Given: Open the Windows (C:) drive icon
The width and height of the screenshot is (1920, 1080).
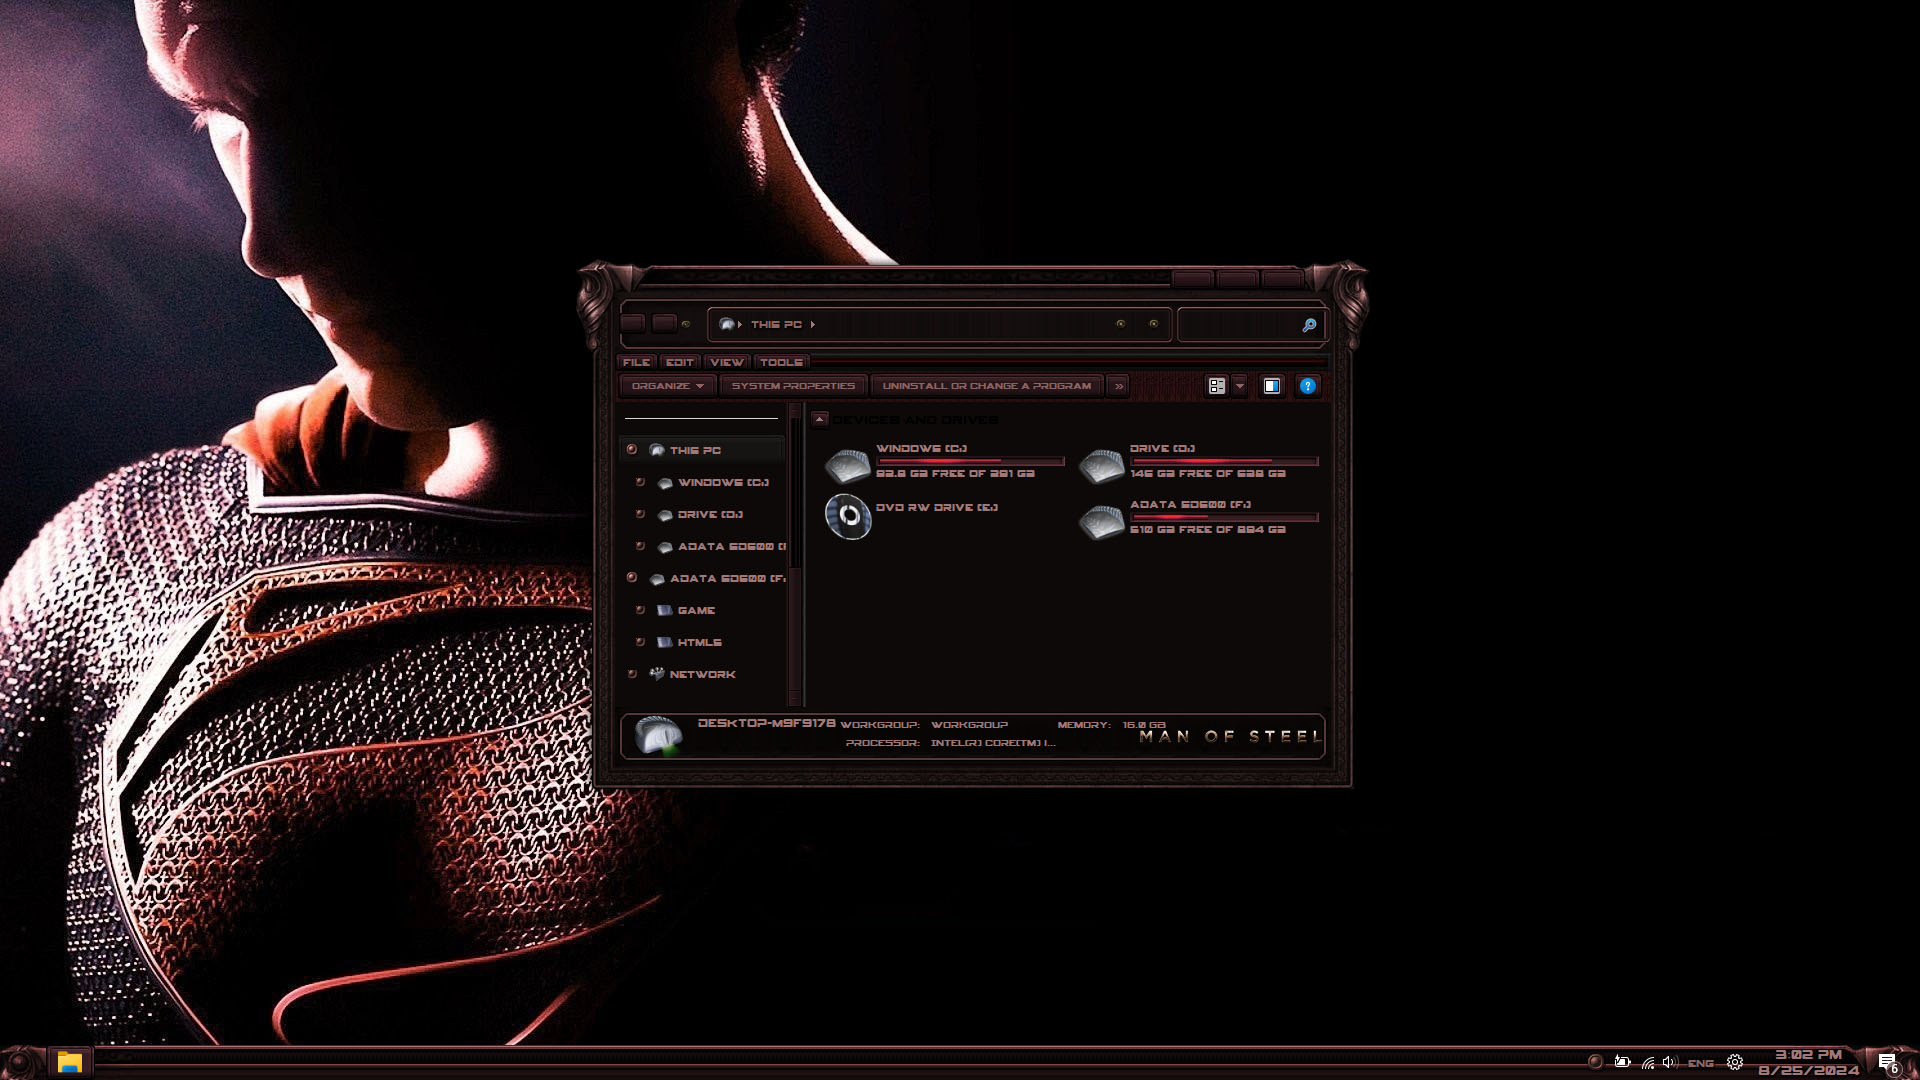Looking at the screenshot, I should (848, 464).
